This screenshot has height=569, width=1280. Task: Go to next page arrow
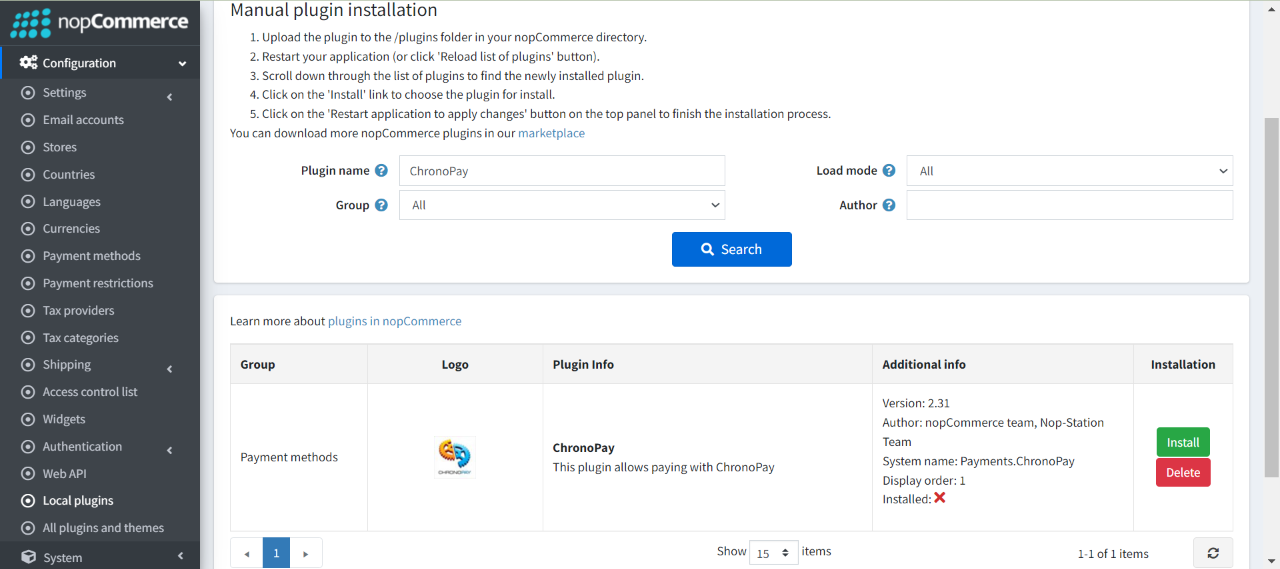[x=306, y=553]
